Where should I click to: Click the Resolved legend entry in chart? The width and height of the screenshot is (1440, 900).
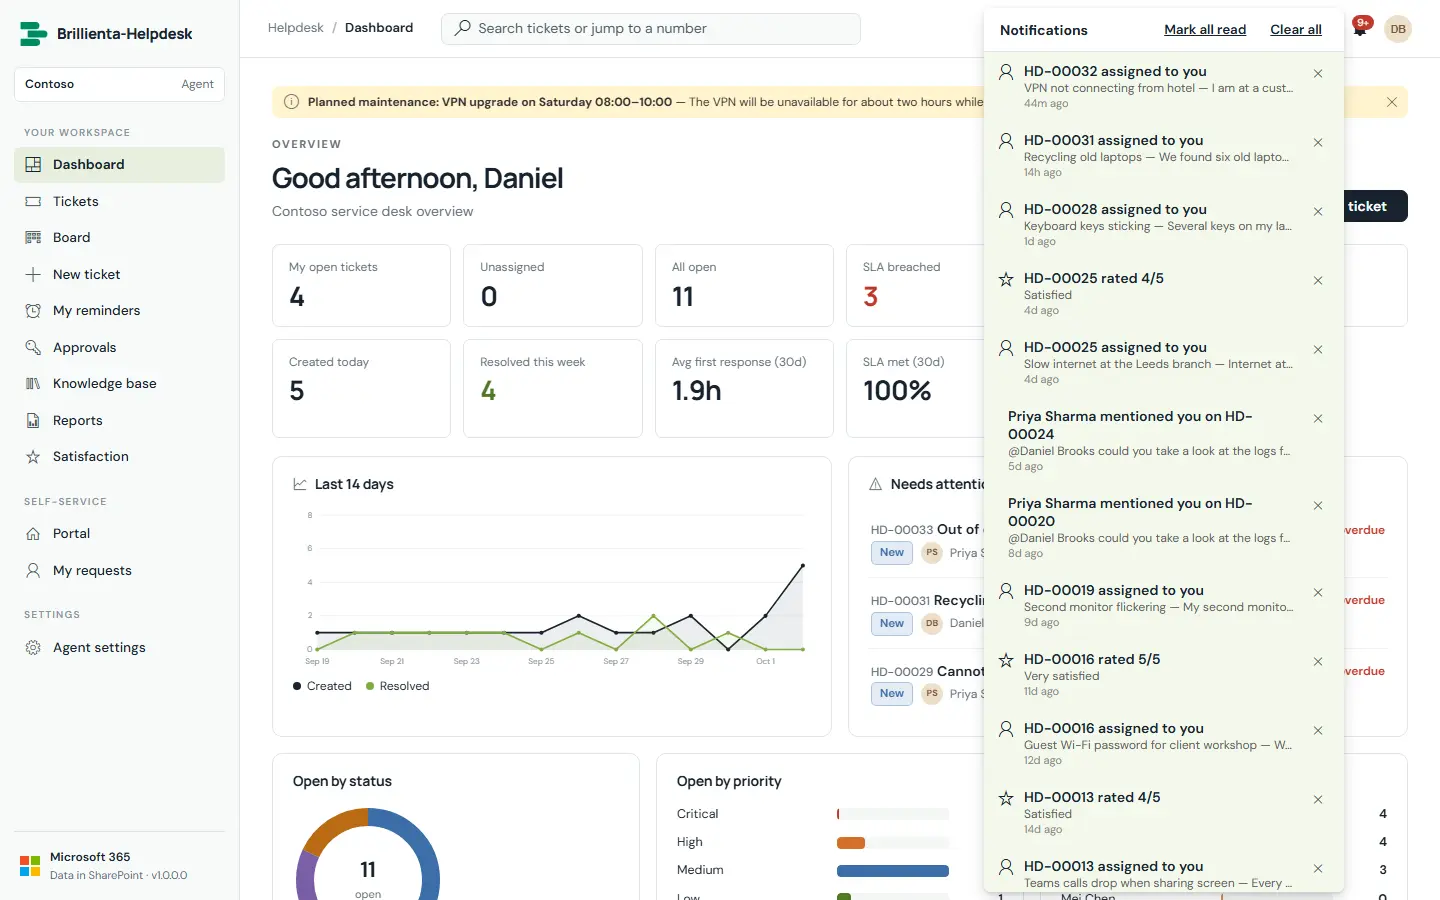point(397,686)
